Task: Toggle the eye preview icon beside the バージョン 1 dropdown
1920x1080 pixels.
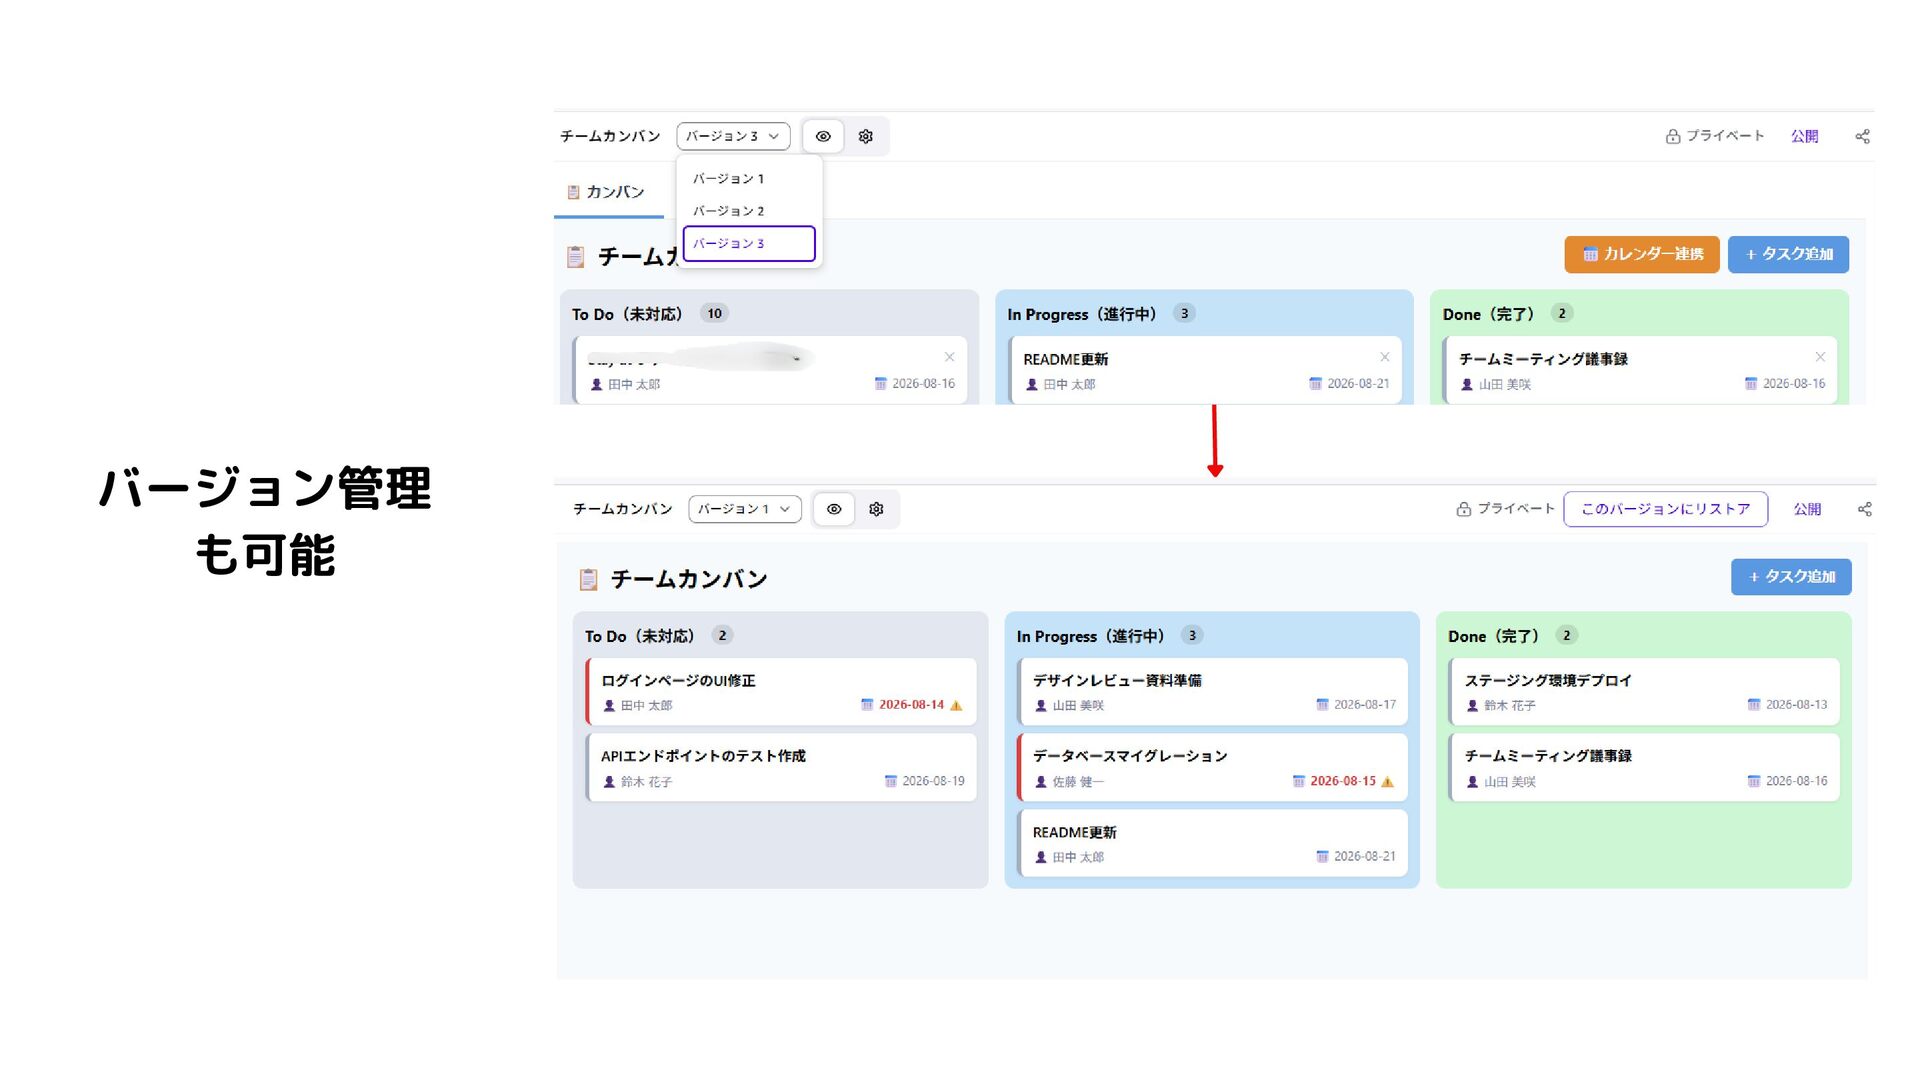Action: click(x=834, y=509)
